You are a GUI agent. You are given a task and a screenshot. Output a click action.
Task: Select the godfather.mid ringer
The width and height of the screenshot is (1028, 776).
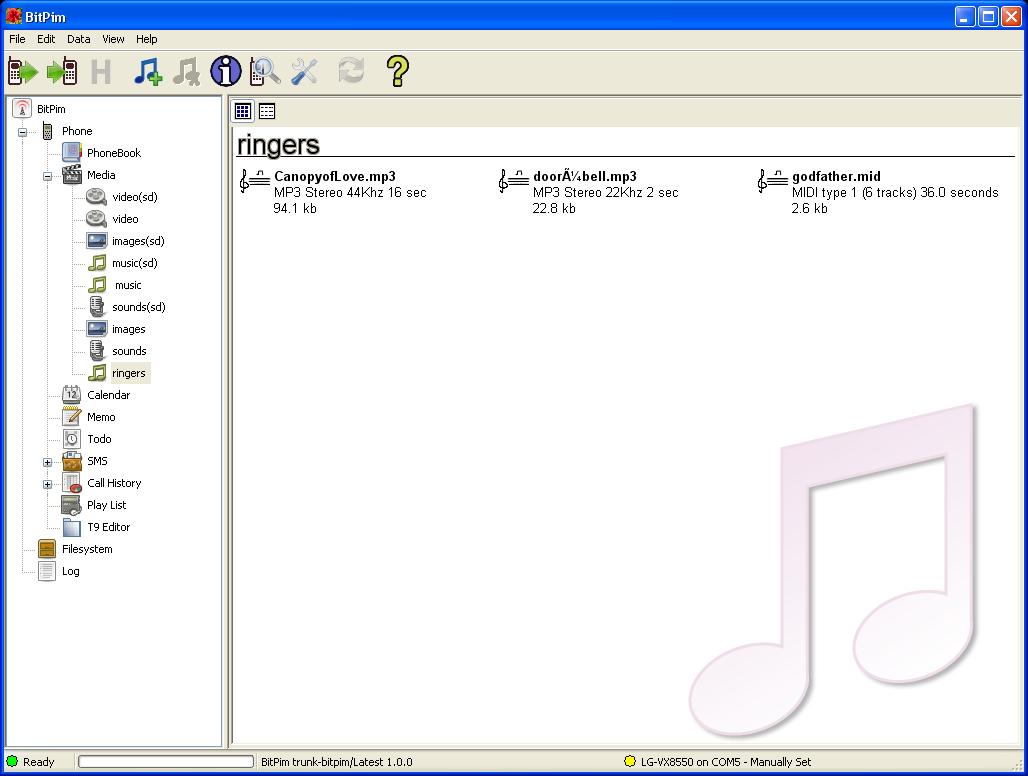(x=836, y=176)
